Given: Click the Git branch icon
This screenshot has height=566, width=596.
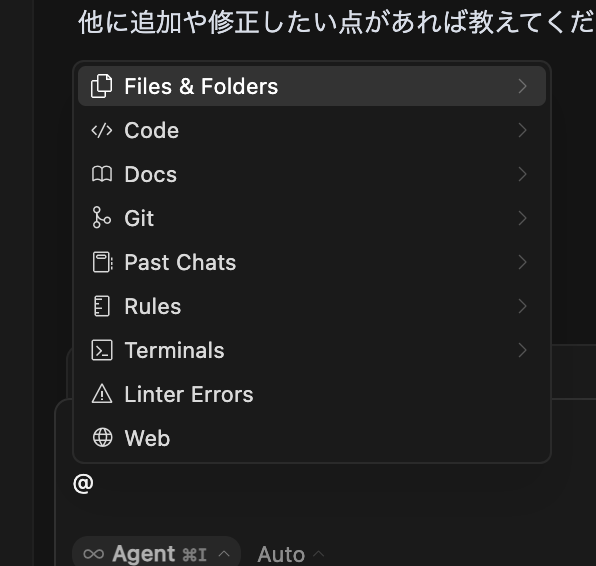Looking at the screenshot, I should (x=101, y=218).
